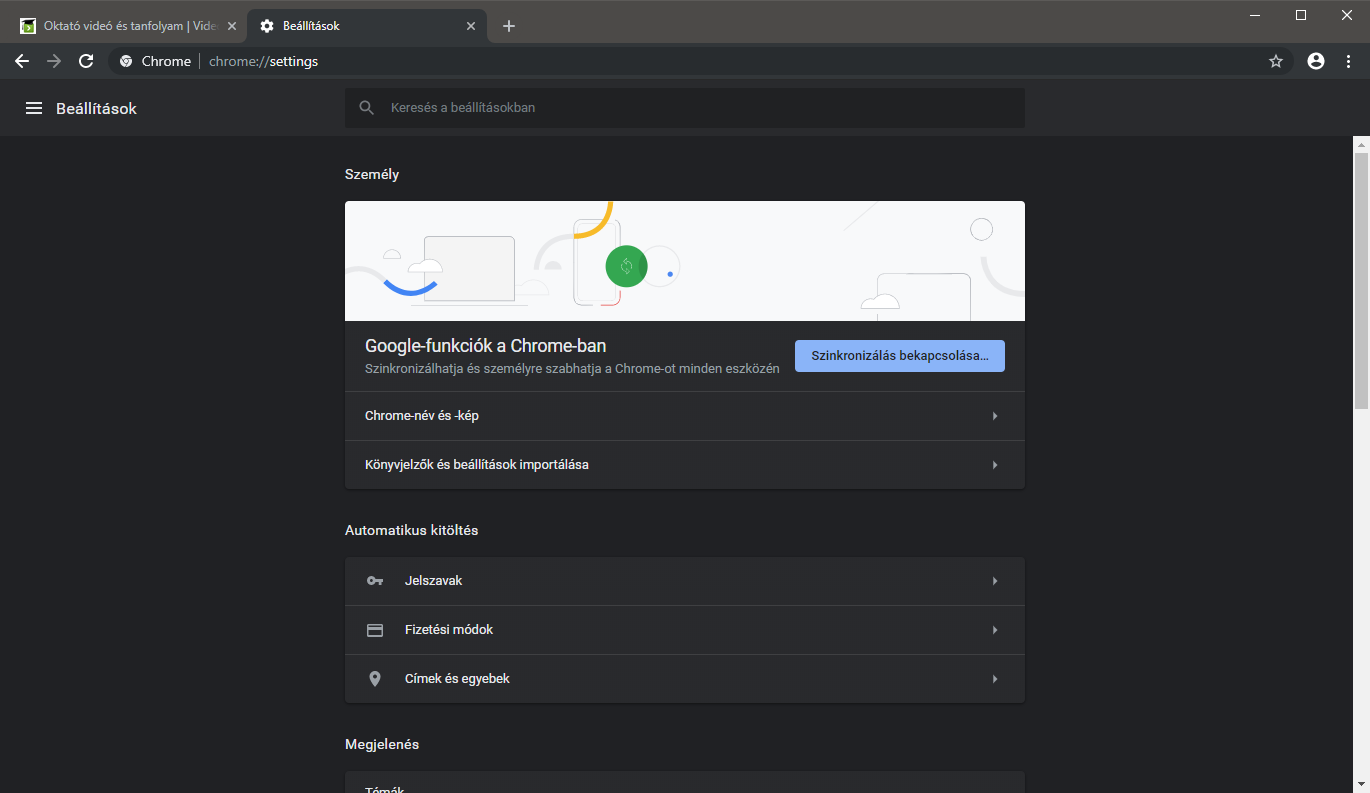Maximize the Chrome window
This screenshot has height=793, width=1370.
coord(1301,14)
